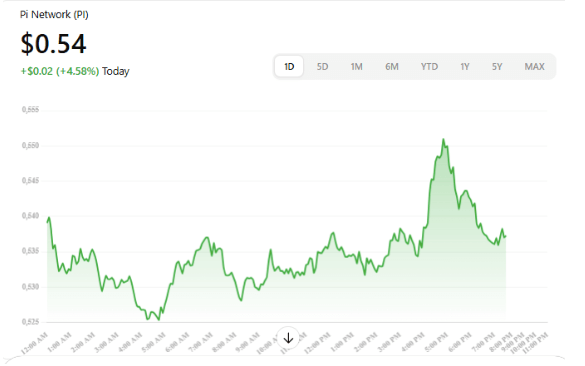Click the chart peak near 5:00 PM

coord(444,140)
